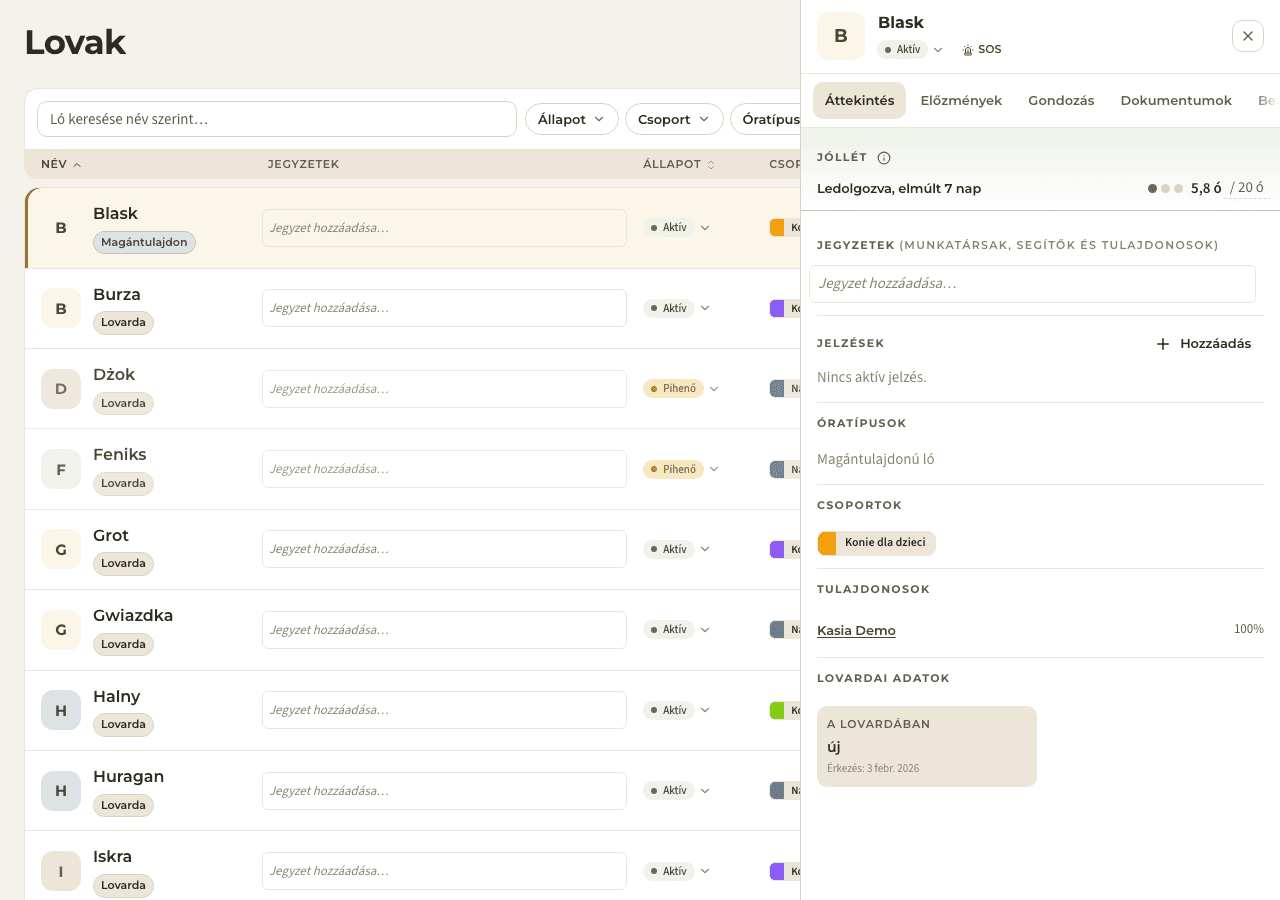
Task: Click the Magántulajdon tag under Blask
Action: click(x=145, y=242)
